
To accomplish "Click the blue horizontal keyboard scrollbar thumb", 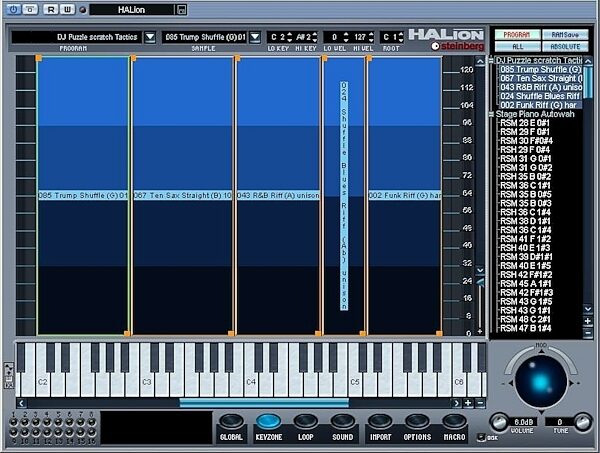I will [264, 403].
